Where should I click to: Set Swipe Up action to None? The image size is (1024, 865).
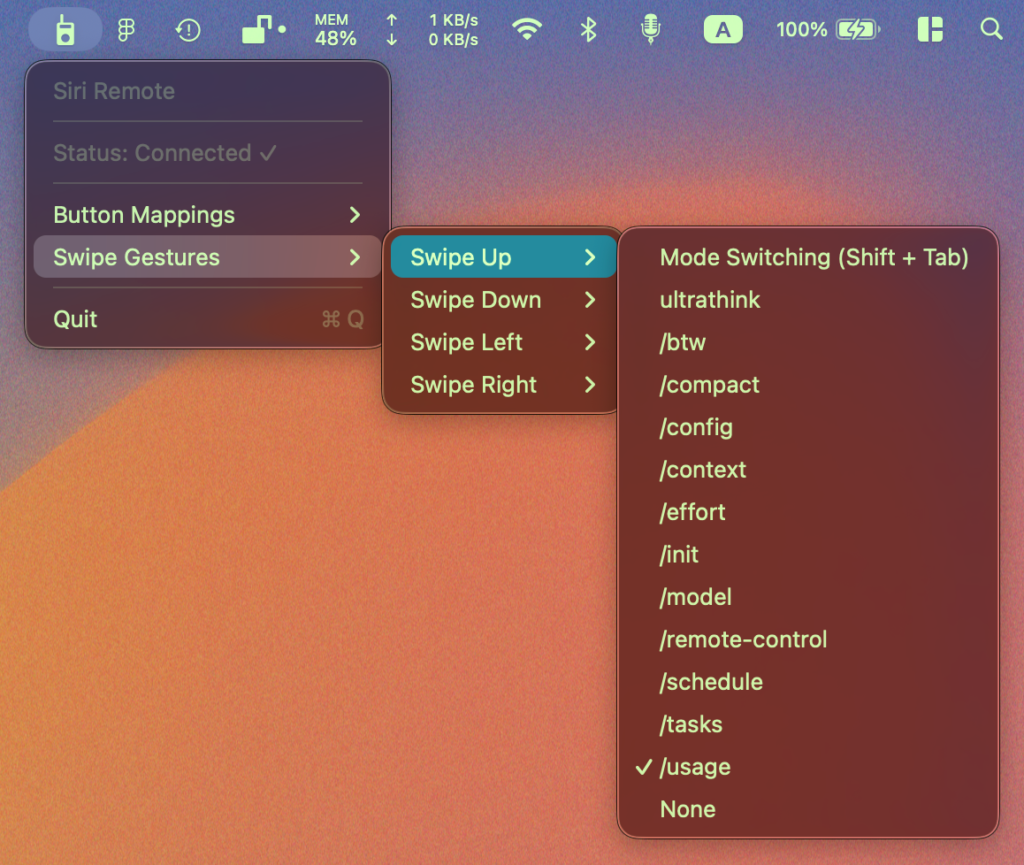(688, 809)
